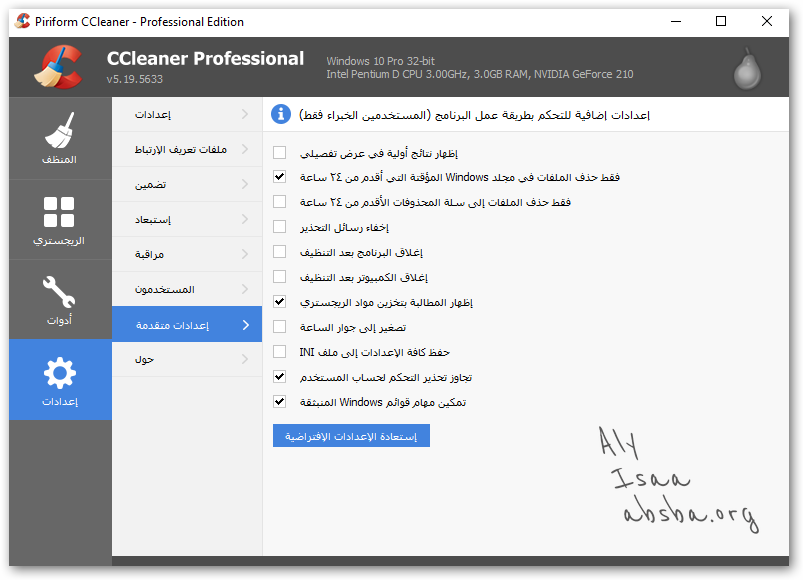The width and height of the screenshot is (803, 580).
Task: Open the Tools wrench icon
Action: click(x=60, y=293)
